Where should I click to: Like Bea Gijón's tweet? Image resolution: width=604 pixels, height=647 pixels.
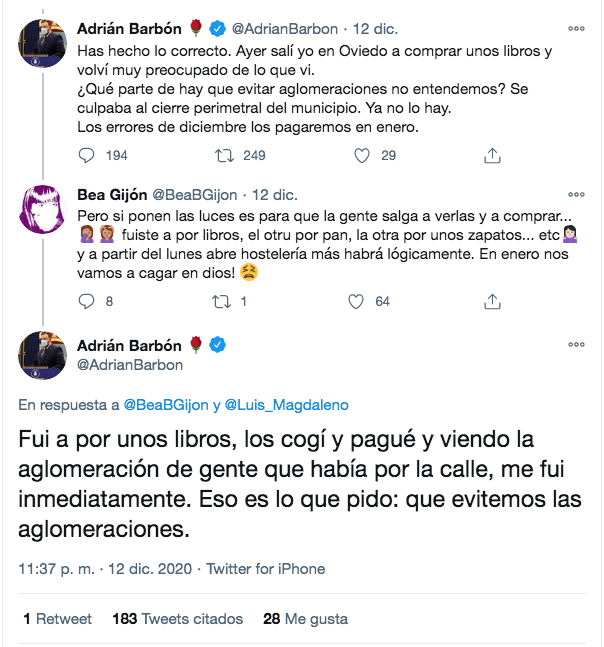click(x=356, y=300)
